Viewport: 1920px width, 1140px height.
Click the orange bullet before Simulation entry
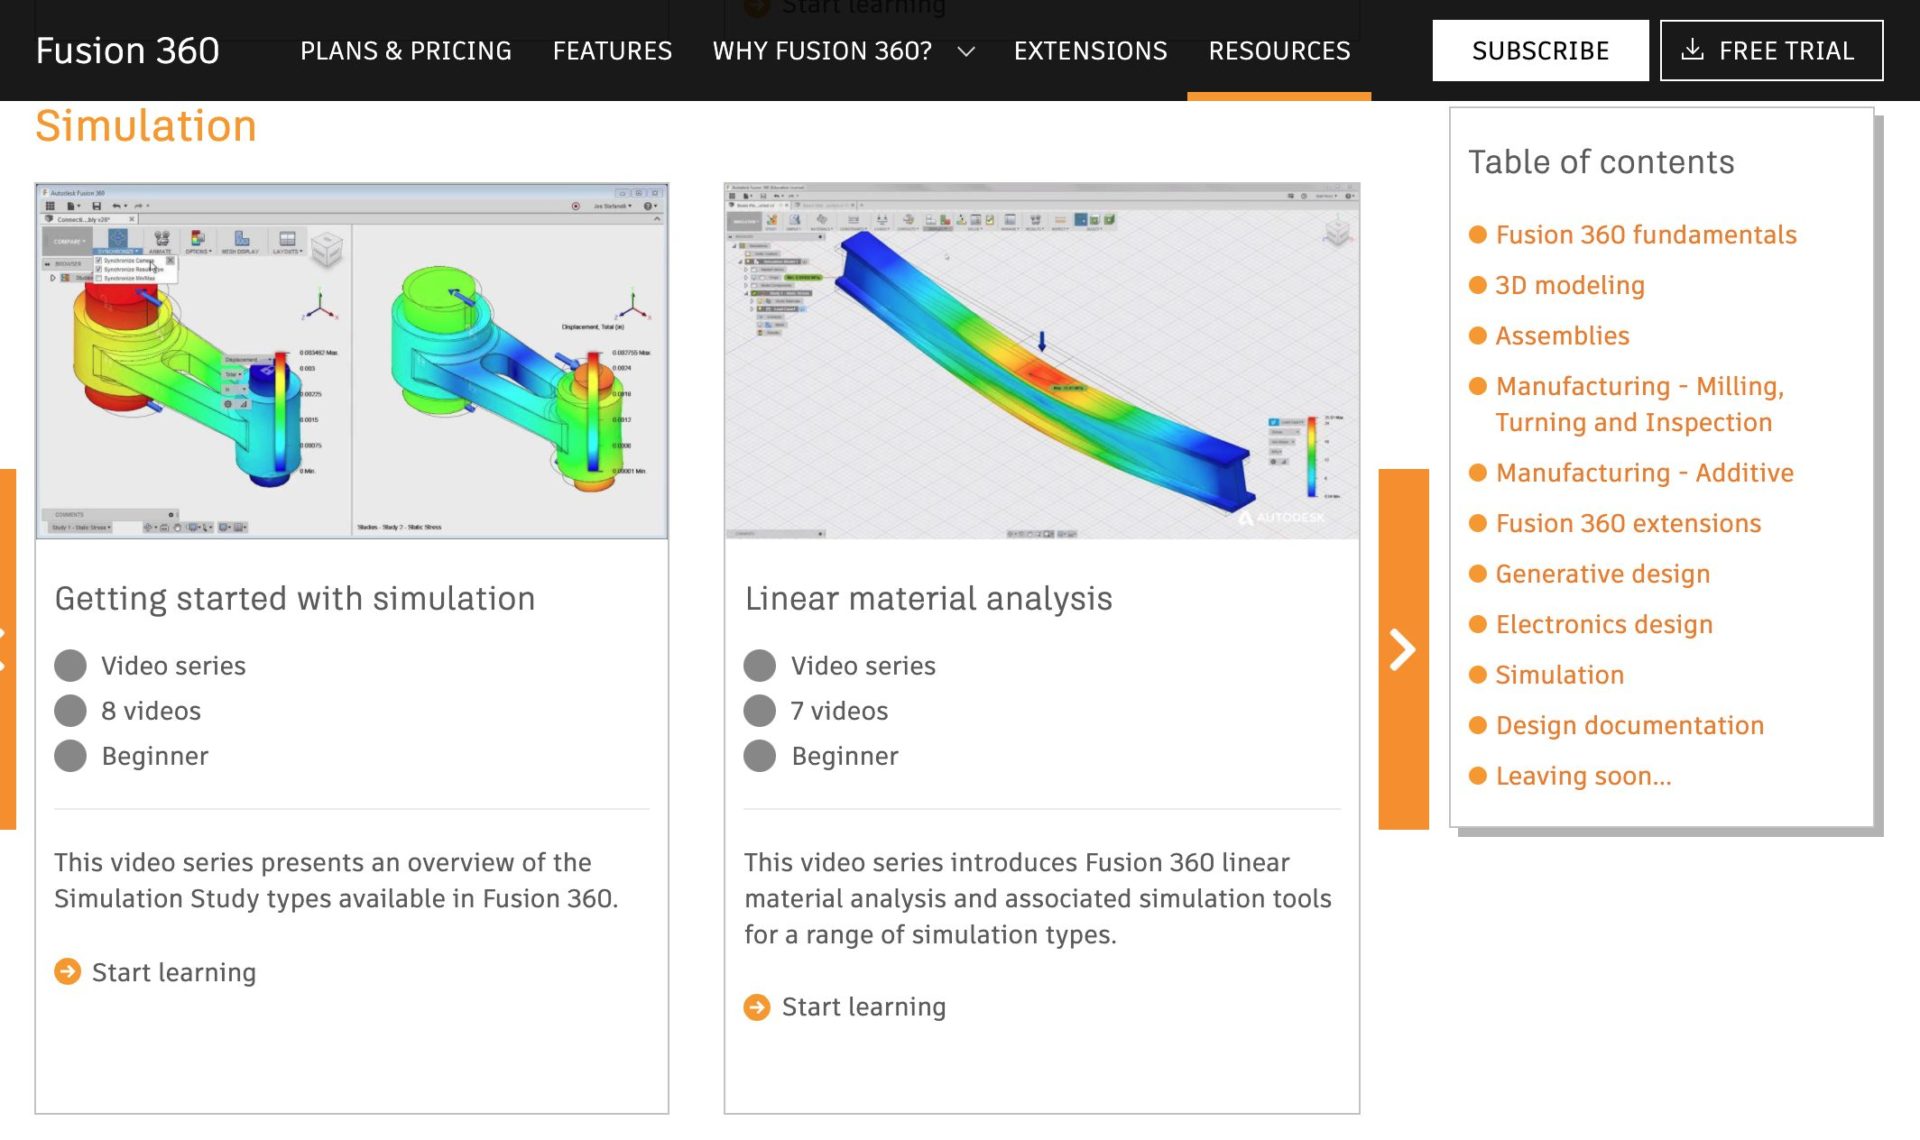(1477, 675)
